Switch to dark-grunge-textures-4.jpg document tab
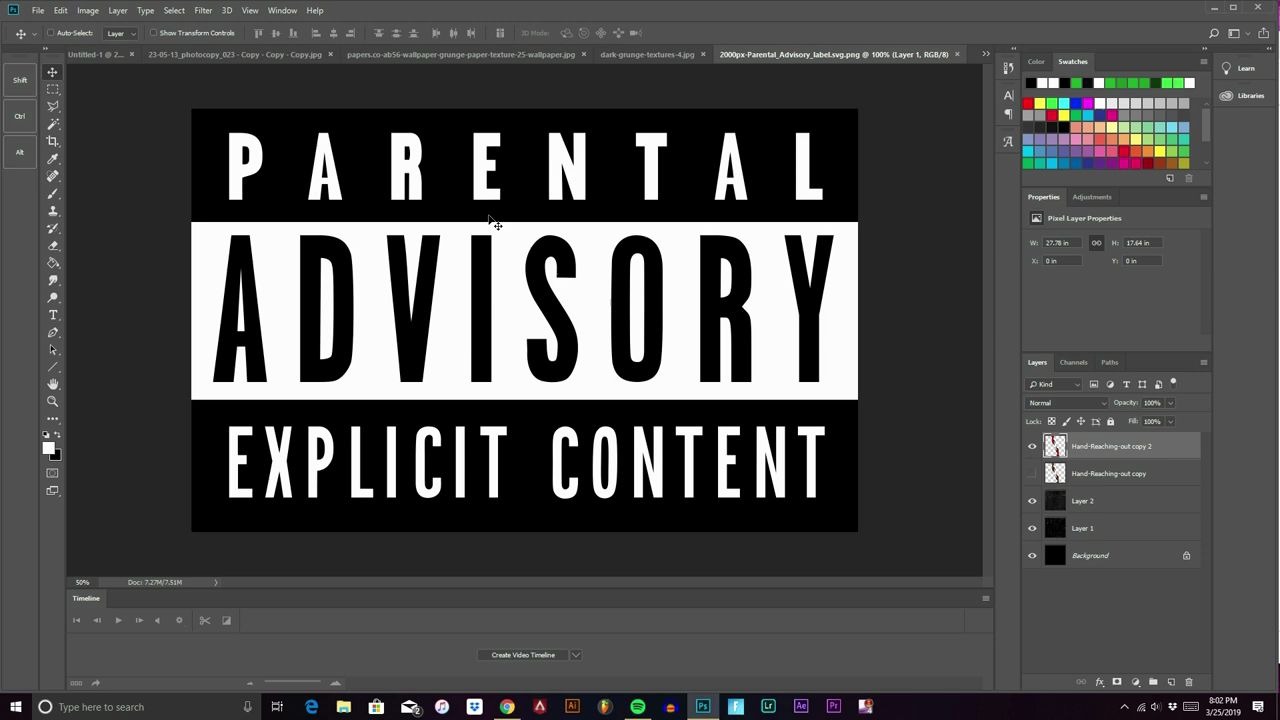The height and width of the screenshot is (720, 1280). point(647,54)
